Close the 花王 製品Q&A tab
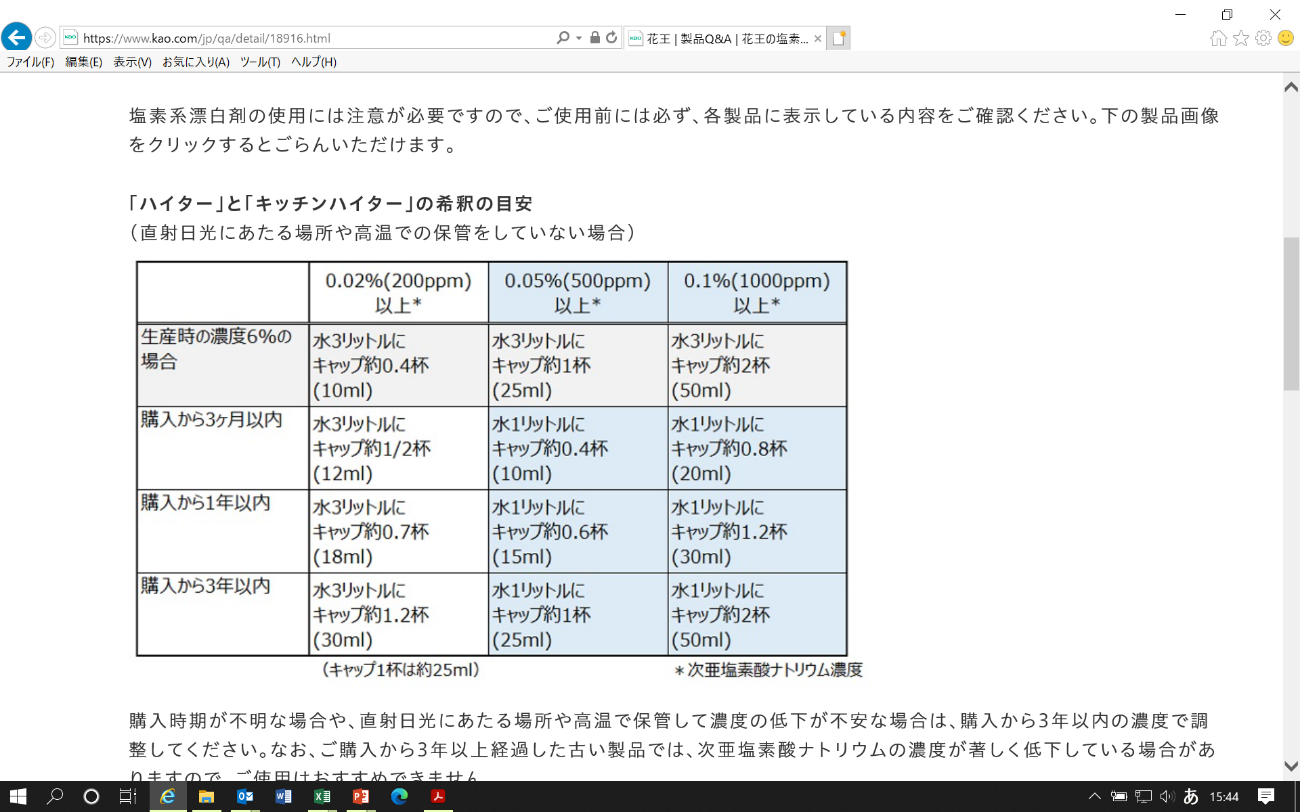 point(817,39)
